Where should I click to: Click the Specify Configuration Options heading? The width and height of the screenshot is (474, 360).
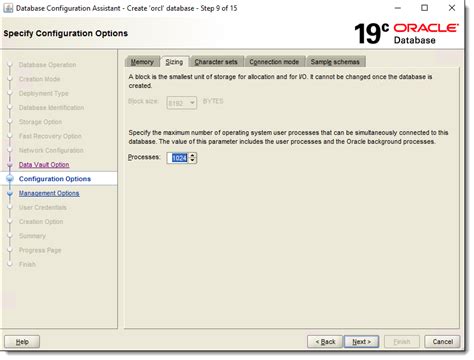pos(66,33)
